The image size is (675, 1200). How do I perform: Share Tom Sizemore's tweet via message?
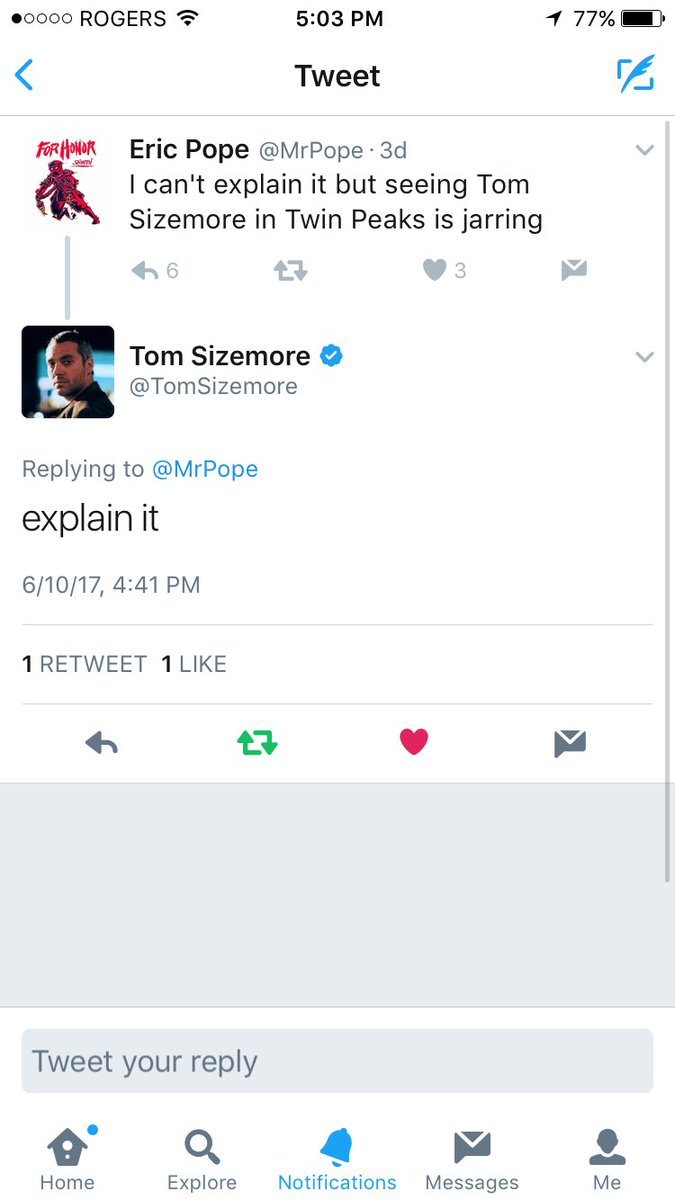coord(569,742)
